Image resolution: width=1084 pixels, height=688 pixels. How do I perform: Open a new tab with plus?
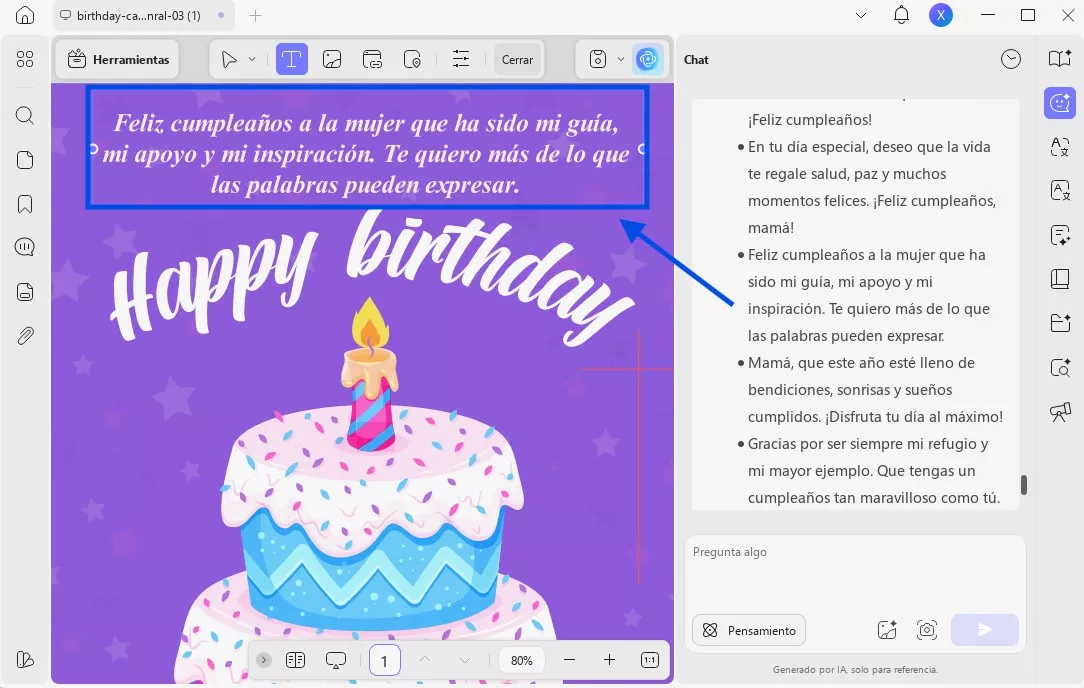click(x=256, y=15)
